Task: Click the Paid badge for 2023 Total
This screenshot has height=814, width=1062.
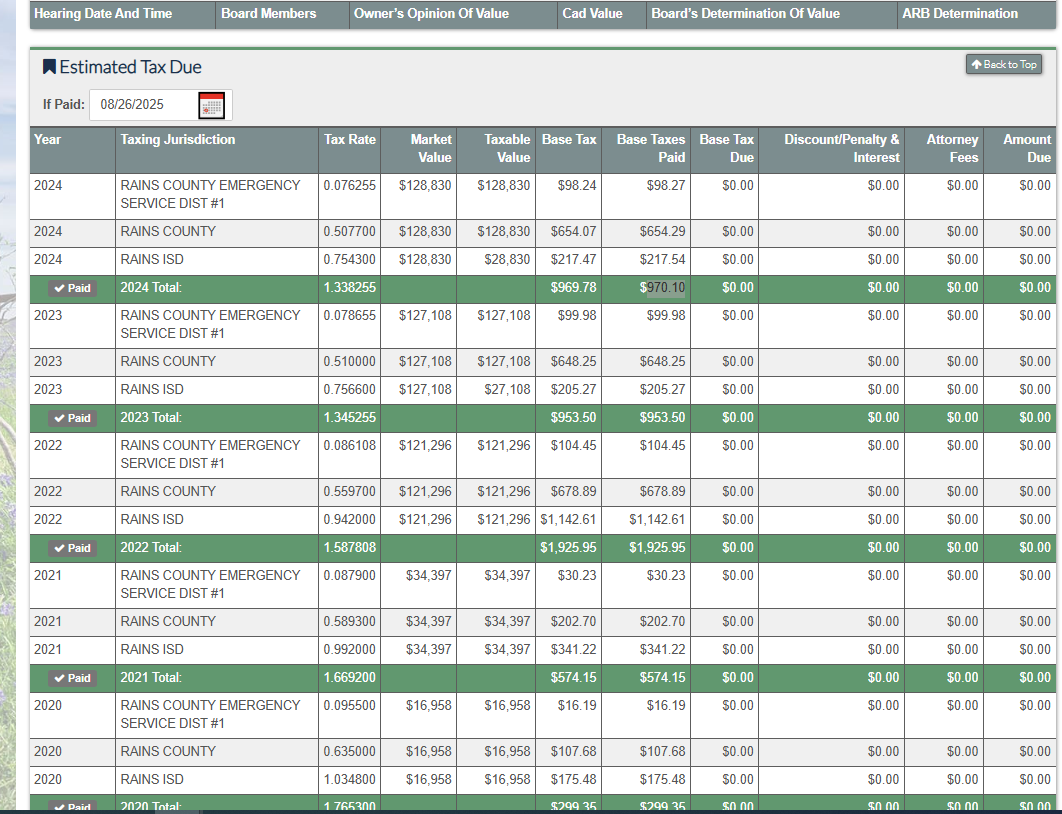Action: tap(72, 418)
